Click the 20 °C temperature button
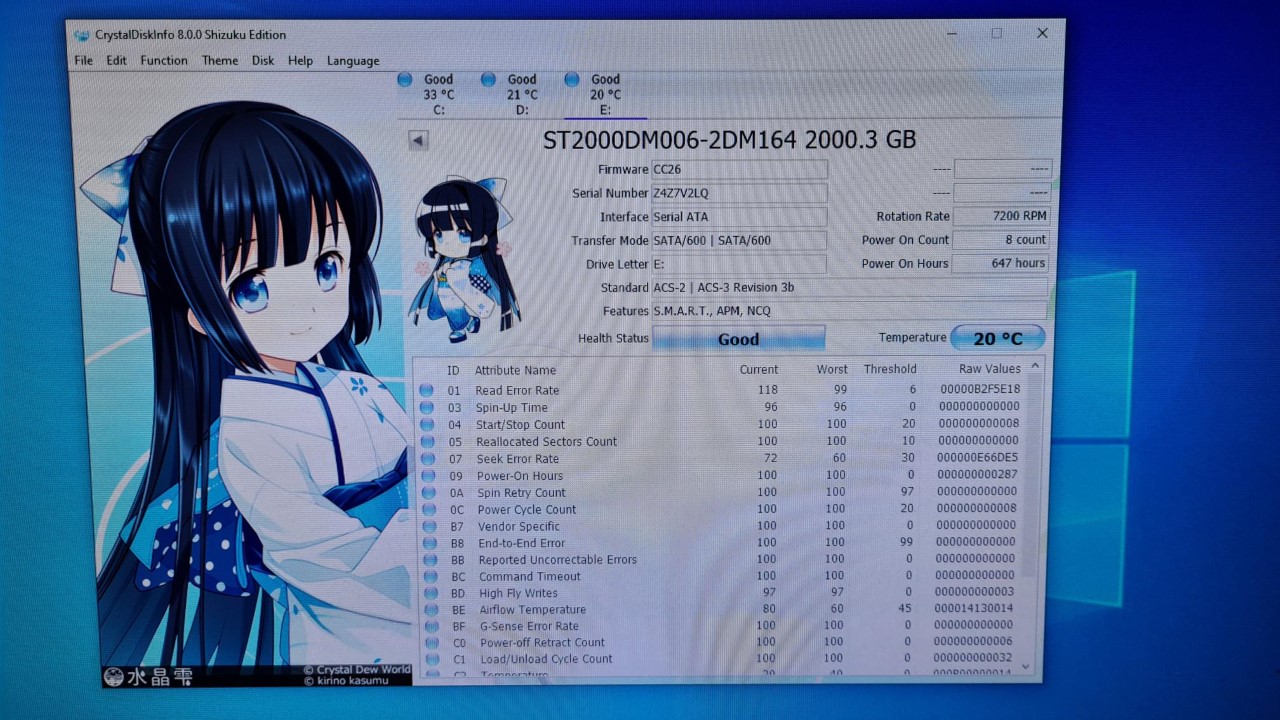 point(996,337)
